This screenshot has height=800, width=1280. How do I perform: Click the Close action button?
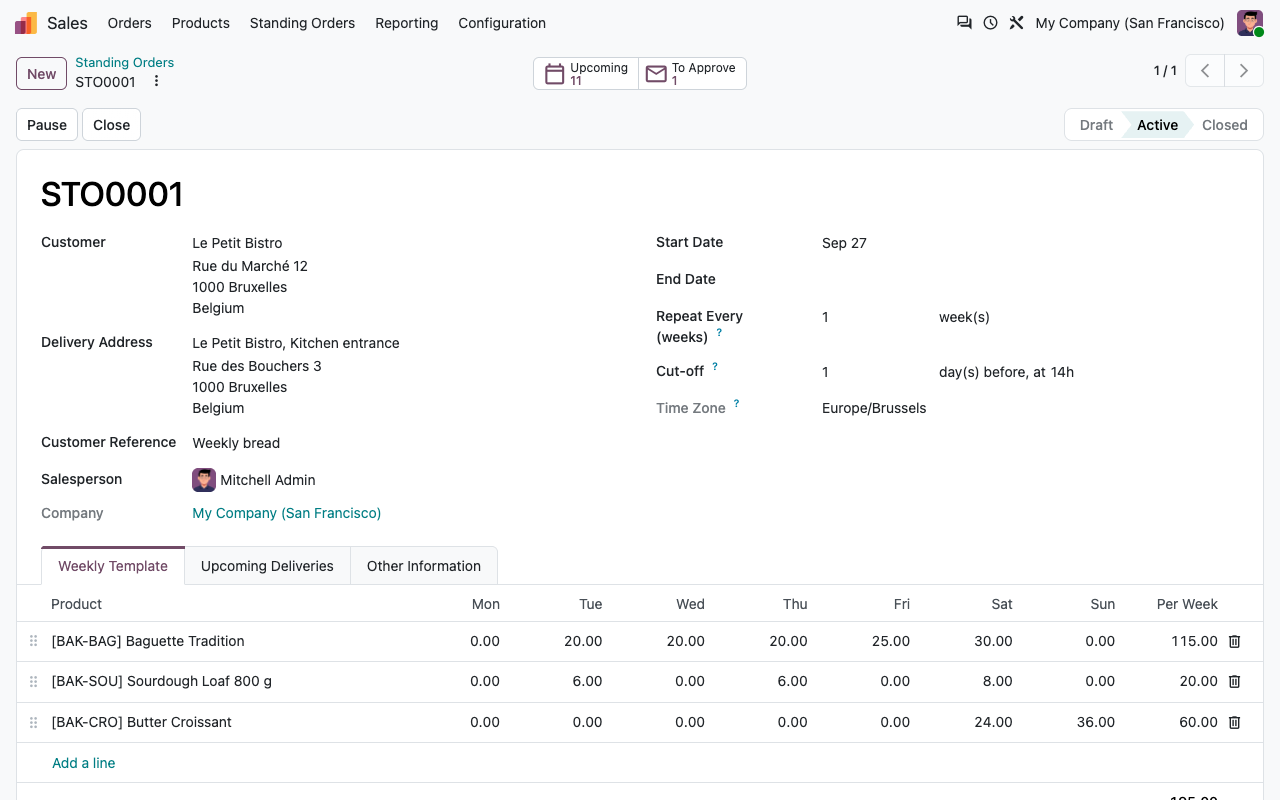(x=112, y=125)
